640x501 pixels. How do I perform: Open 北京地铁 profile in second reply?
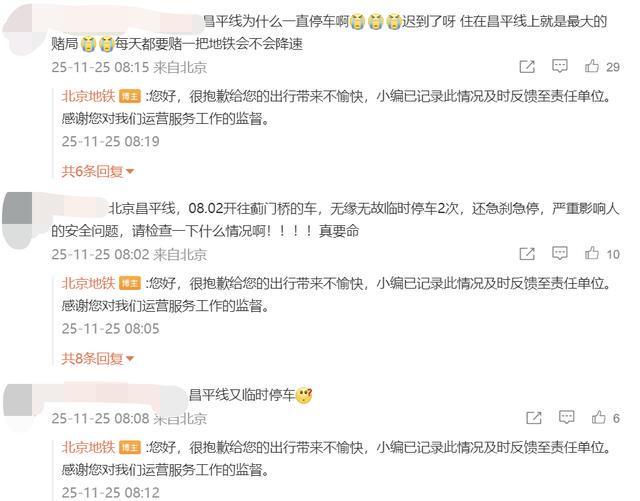88,283
